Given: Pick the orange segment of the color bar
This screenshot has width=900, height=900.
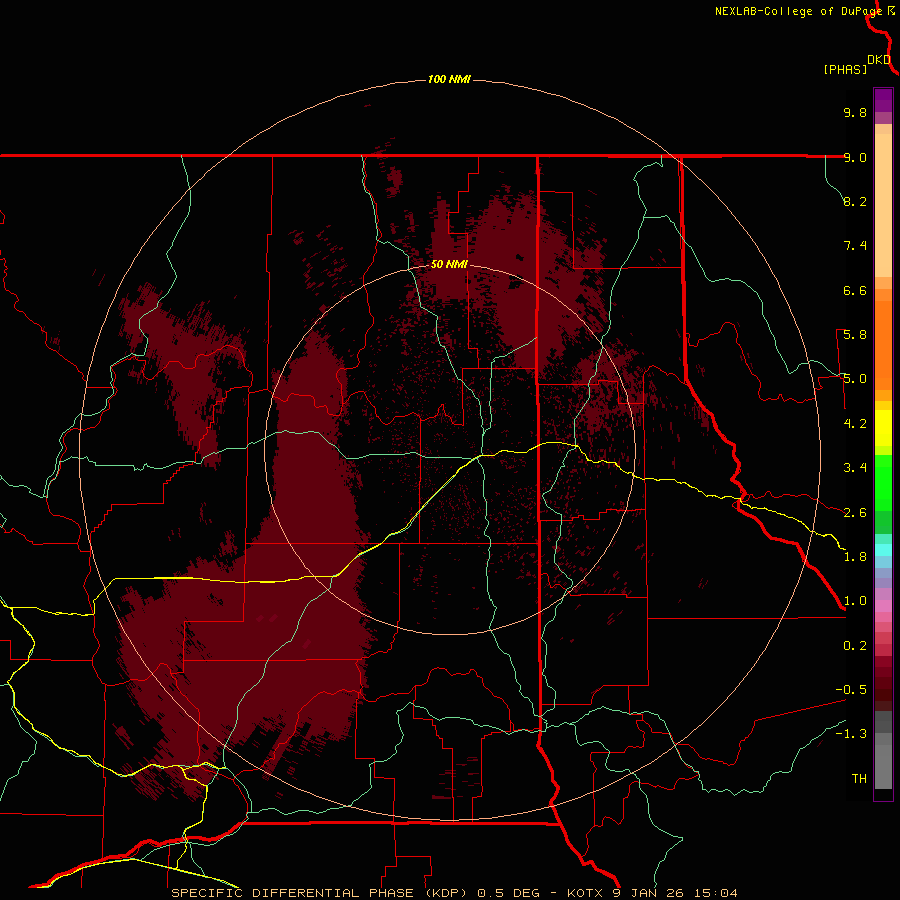Looking at the screenshot, I should click(883, 346).
